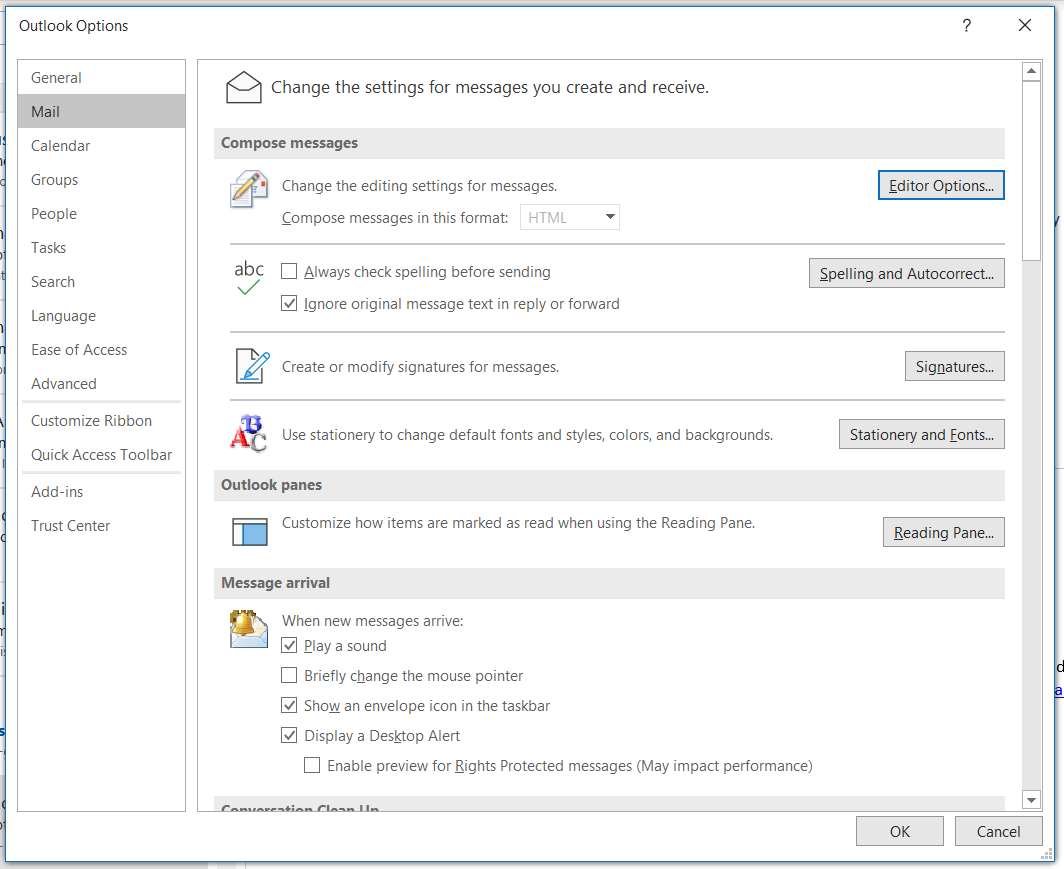Select the Language category
The height and width of the screenshot is (869, 1064).
tap(101, 315)
